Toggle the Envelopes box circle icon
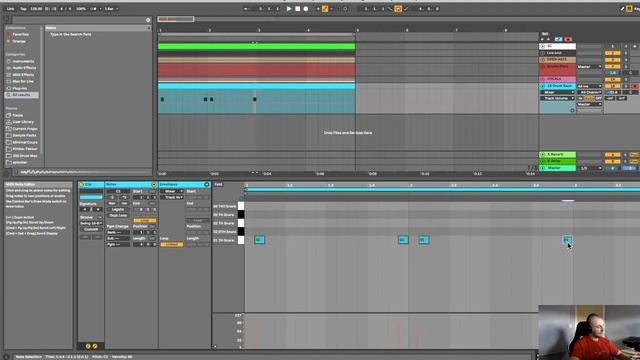Viewport: 640px width, 360px height. click(x=207, y=184)
